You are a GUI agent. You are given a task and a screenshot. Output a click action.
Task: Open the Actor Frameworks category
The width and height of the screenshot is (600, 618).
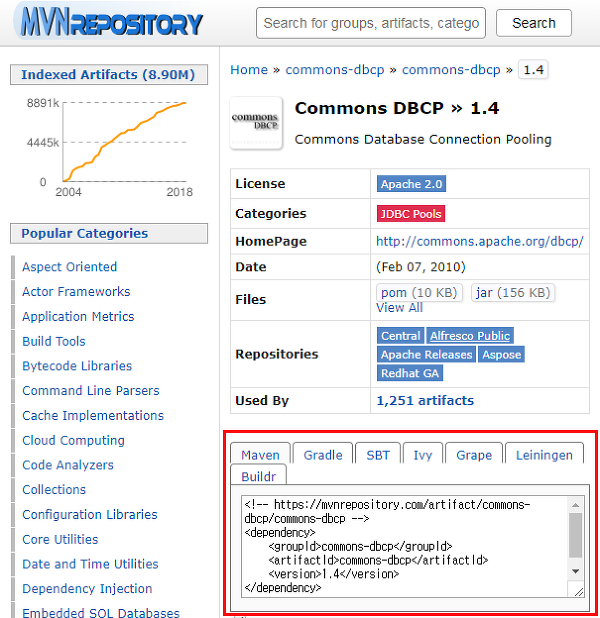76,292
